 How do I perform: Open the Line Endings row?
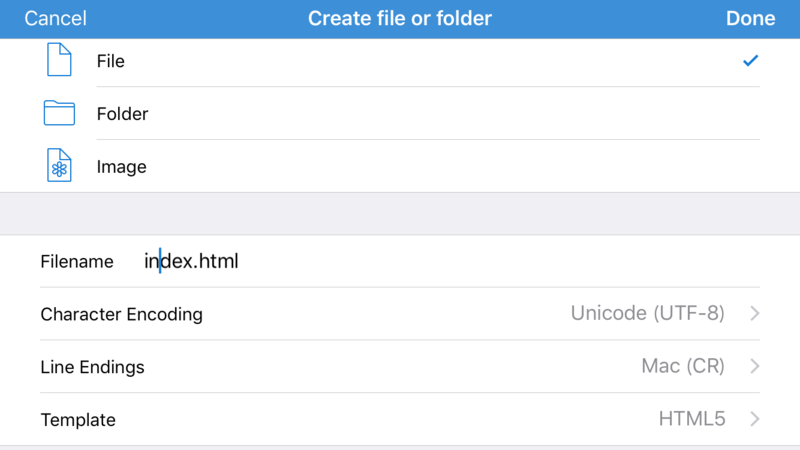(93, 367)
